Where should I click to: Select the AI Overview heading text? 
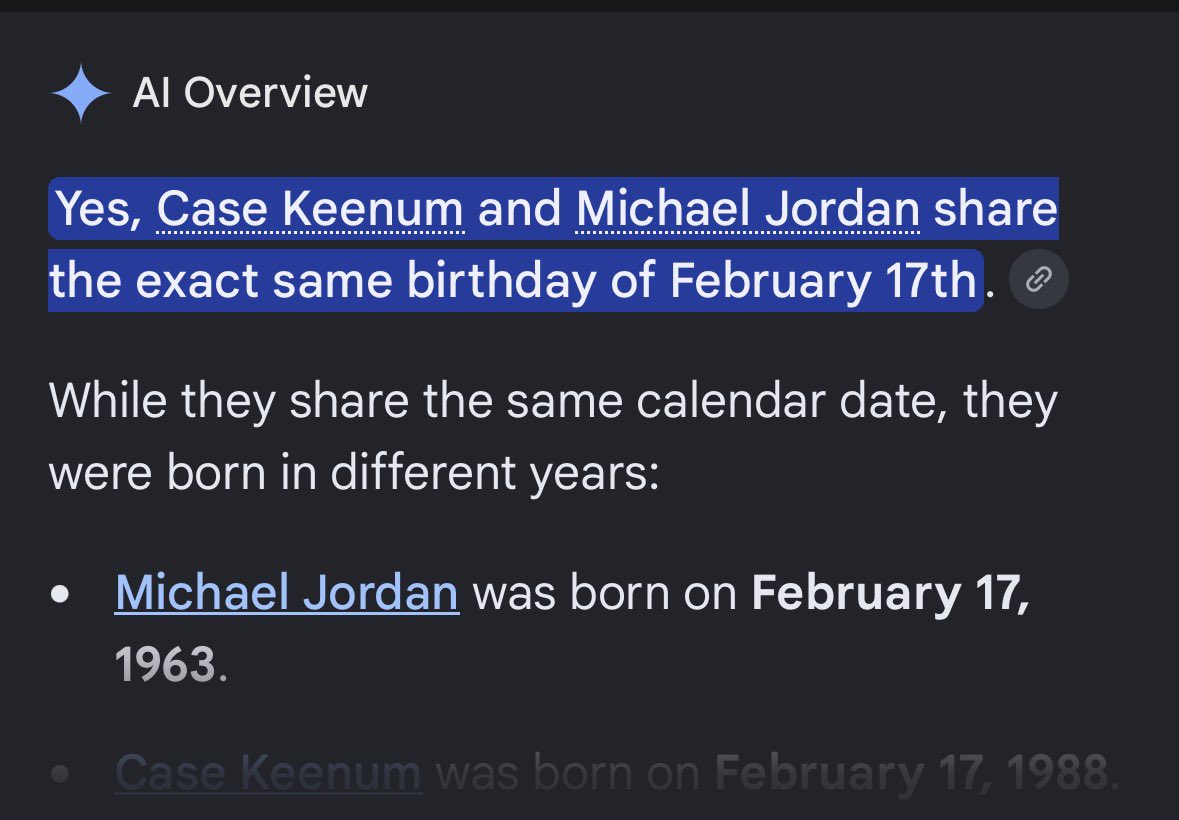pyautogui.click(x=250, y=93)
